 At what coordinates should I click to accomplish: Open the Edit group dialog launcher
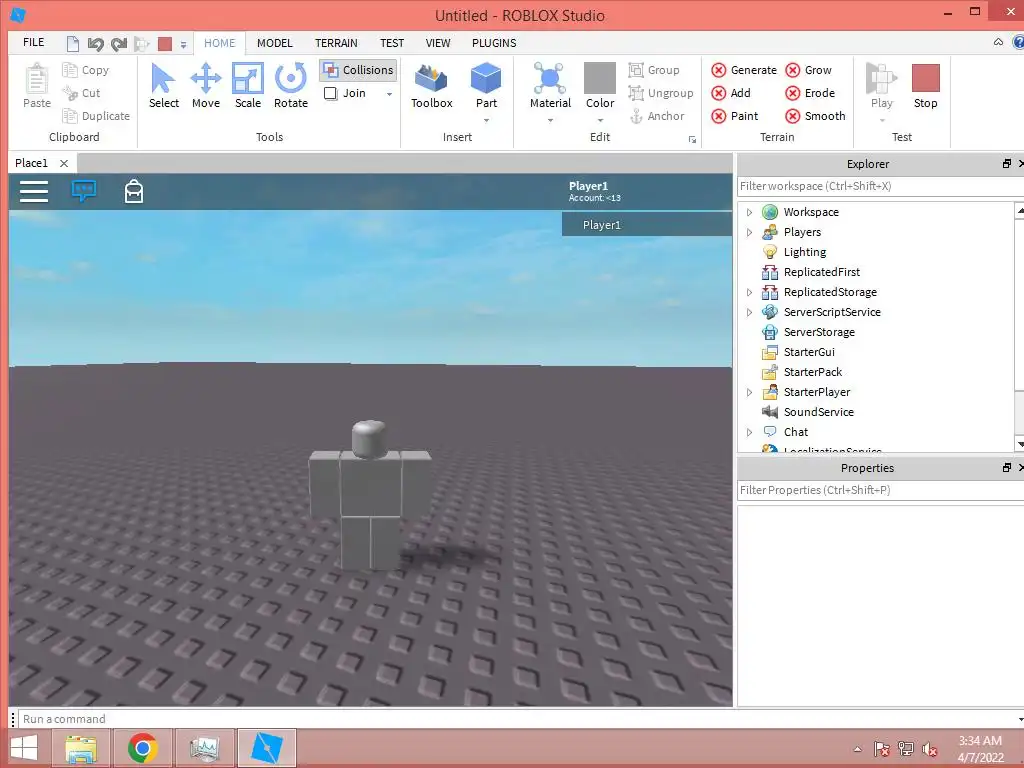pyautogui.click(x=692, y=139)
